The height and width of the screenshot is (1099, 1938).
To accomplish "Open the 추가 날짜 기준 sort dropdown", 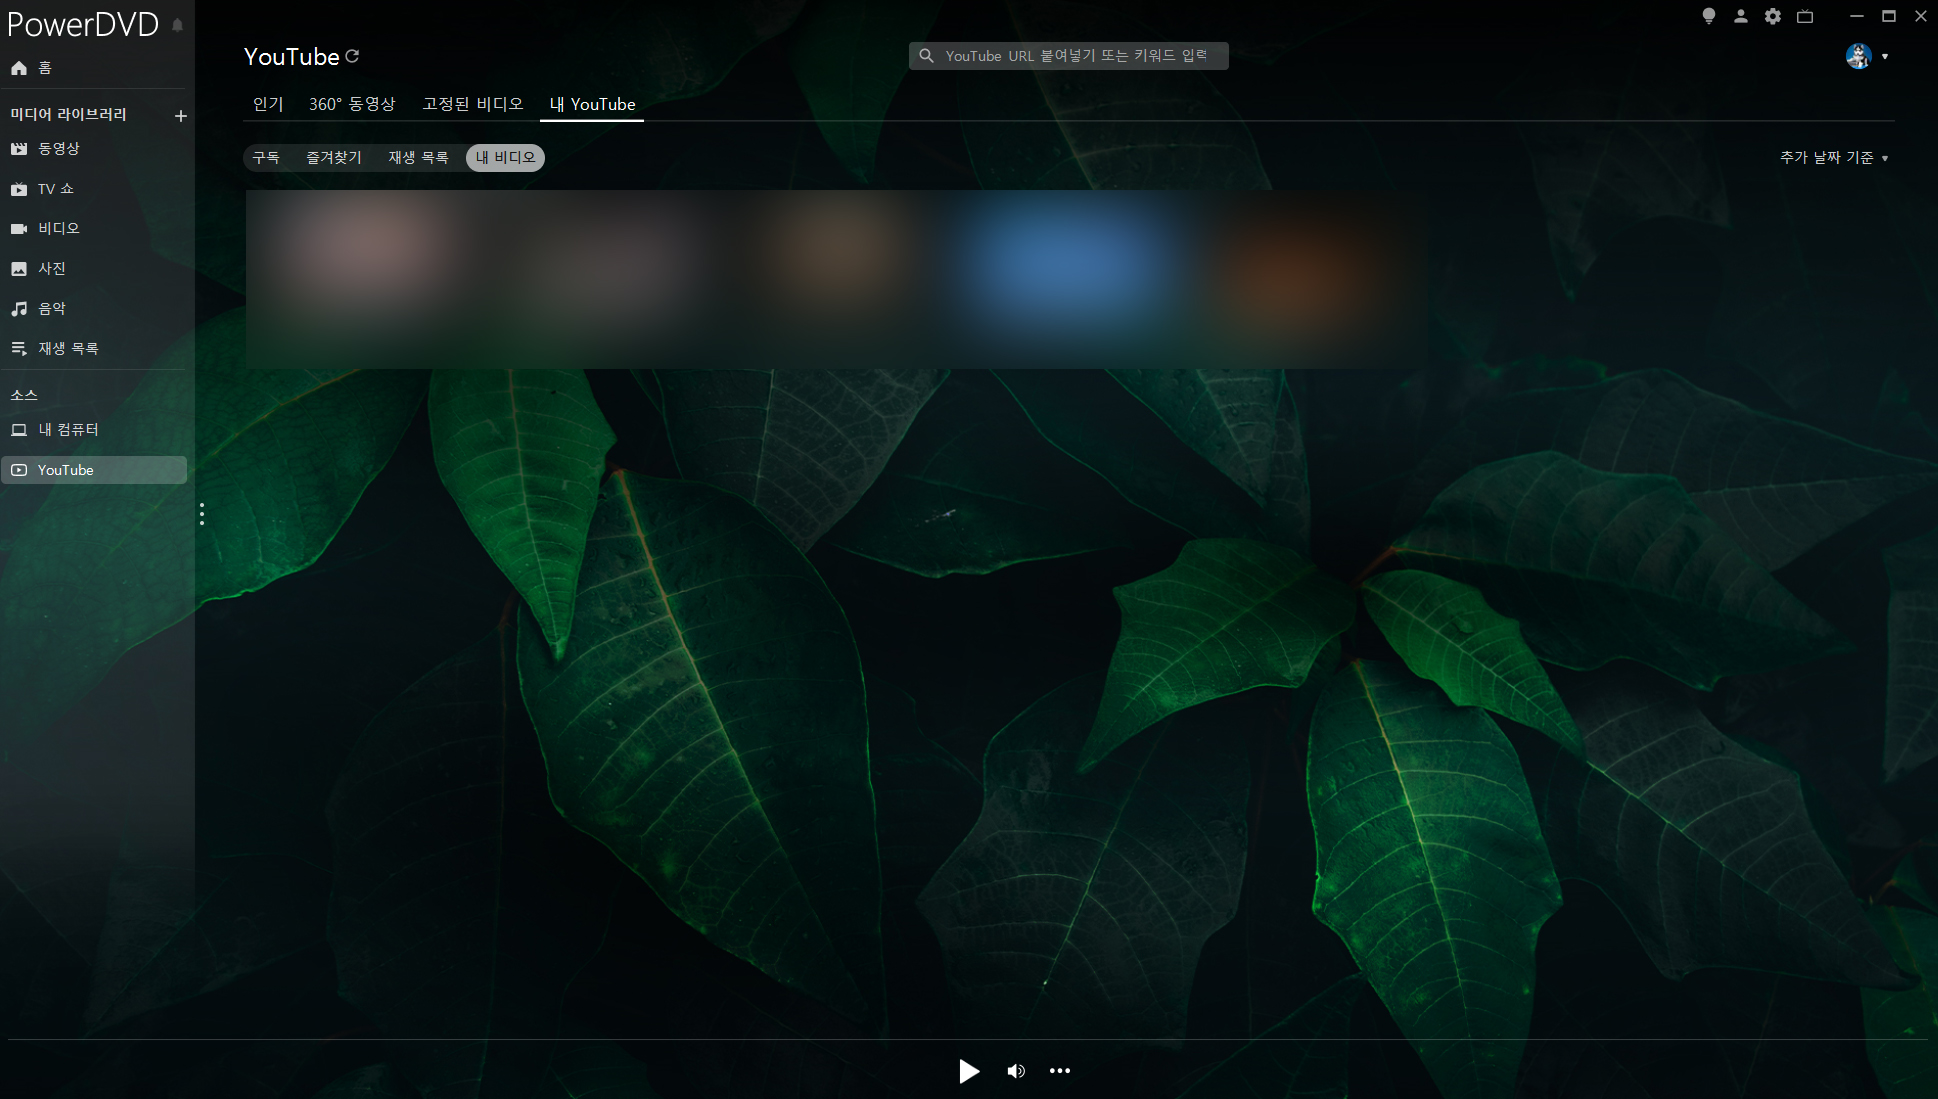I will coord(1834,158).
